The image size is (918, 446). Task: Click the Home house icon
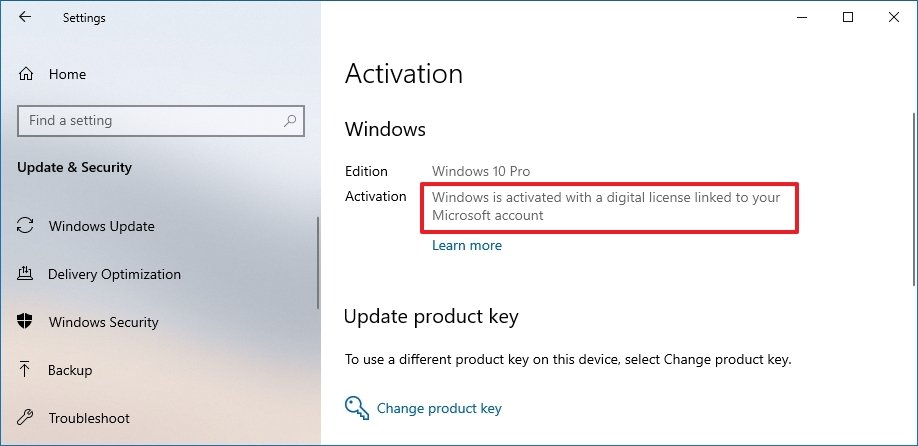(26, 74)
